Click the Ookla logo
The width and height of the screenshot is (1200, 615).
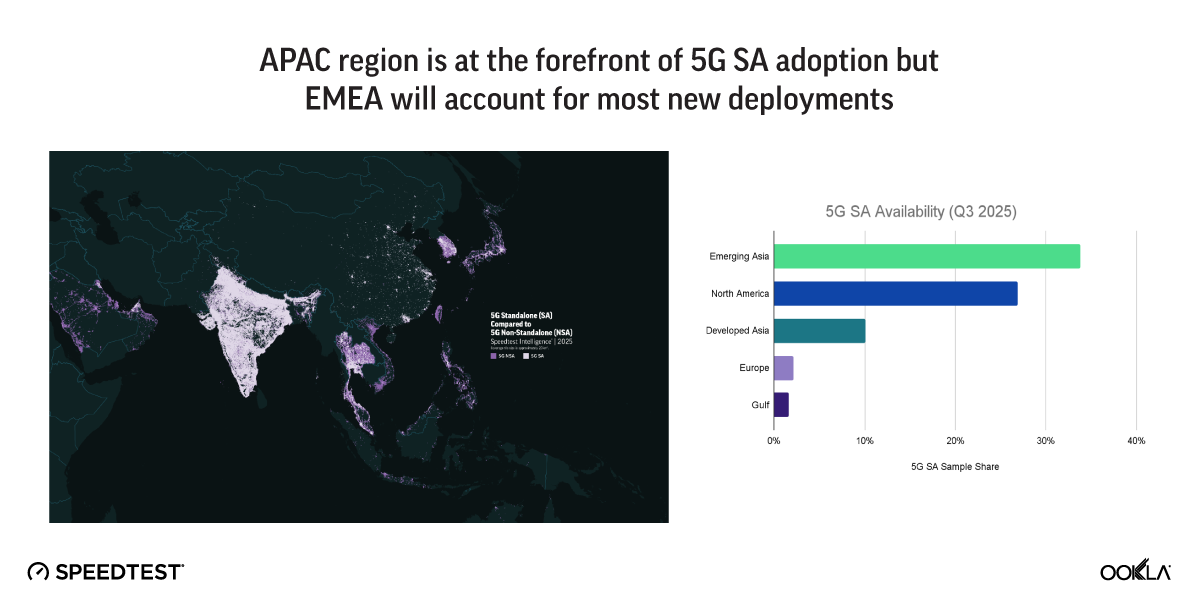point(1135,571)
